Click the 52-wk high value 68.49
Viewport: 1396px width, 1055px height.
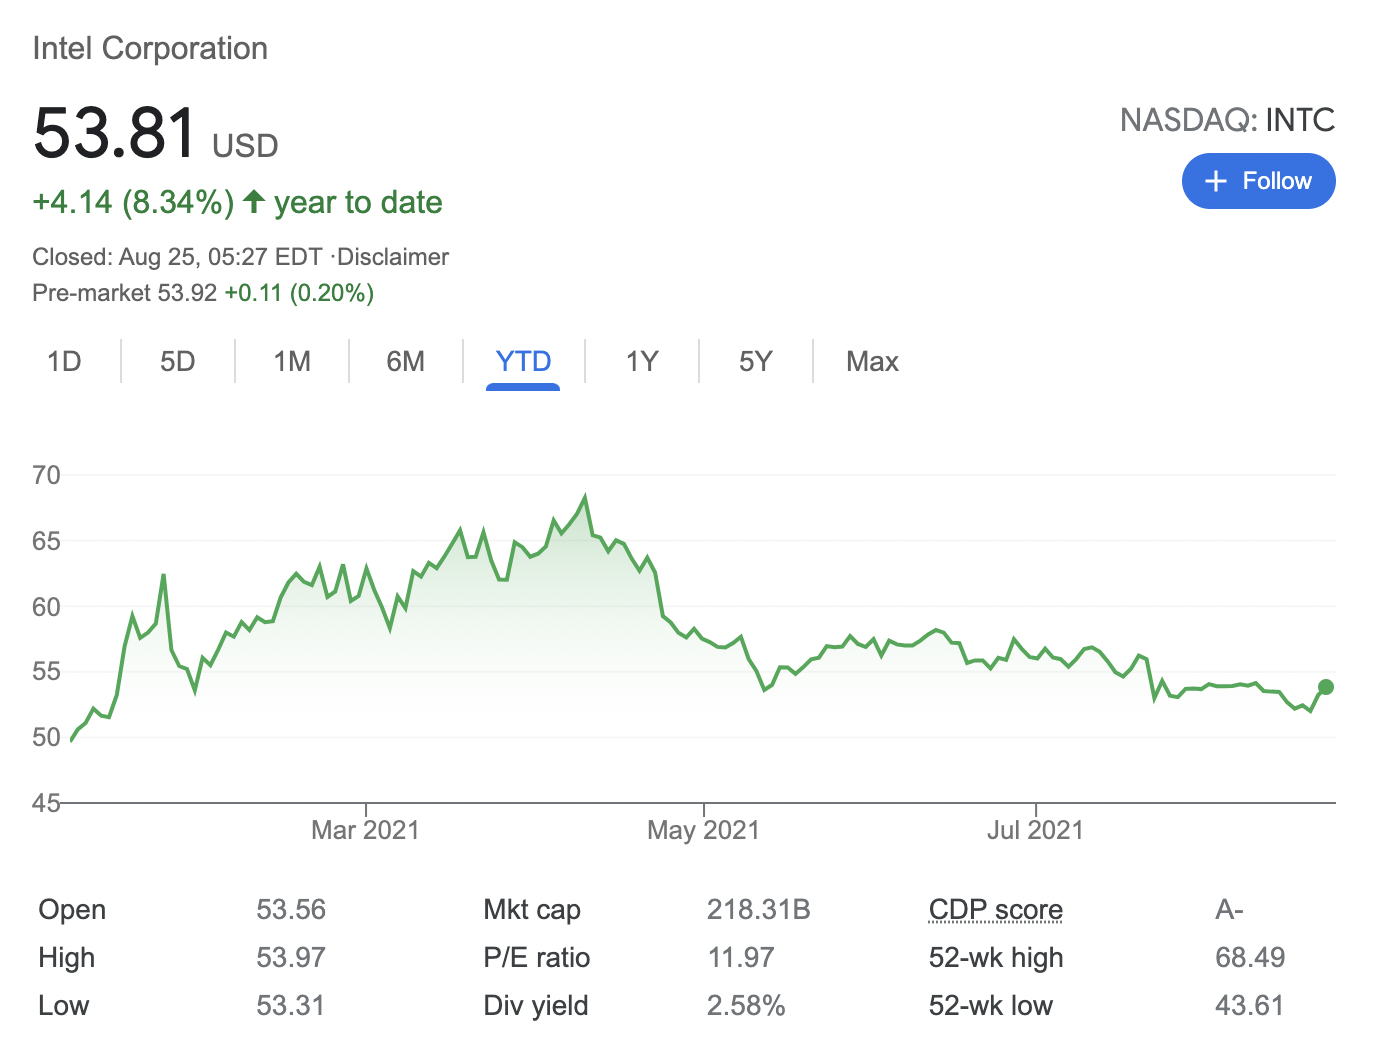coord(1250,957)
